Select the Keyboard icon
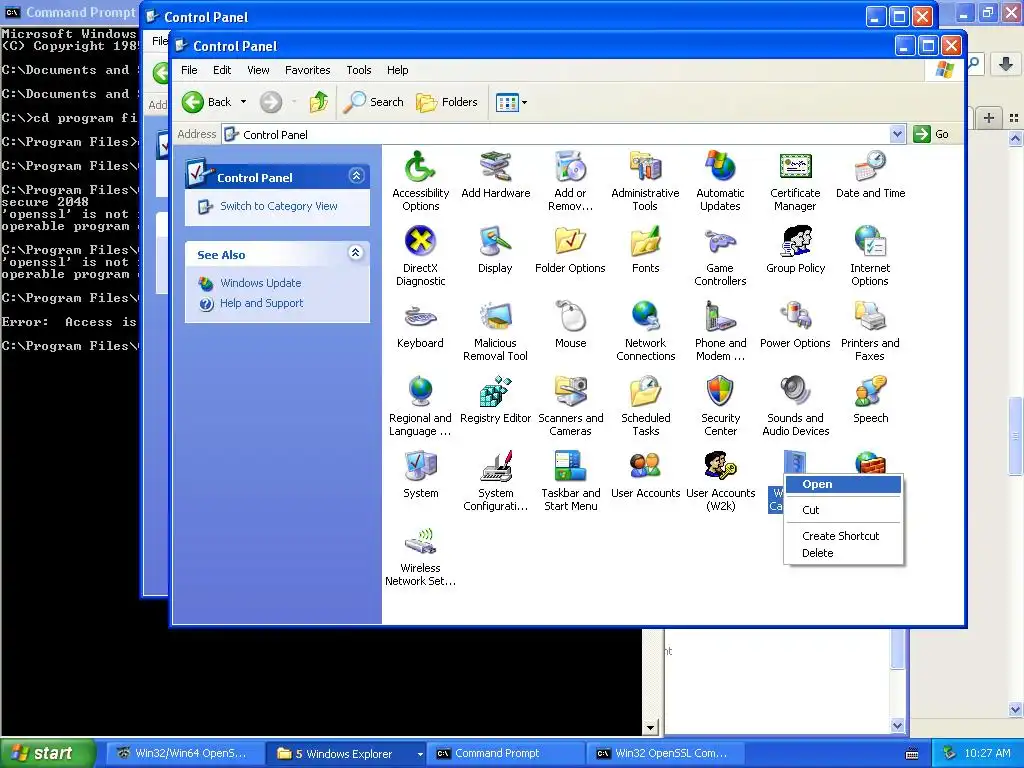Viewport: 1024px width, 768px height. [420, 317]
